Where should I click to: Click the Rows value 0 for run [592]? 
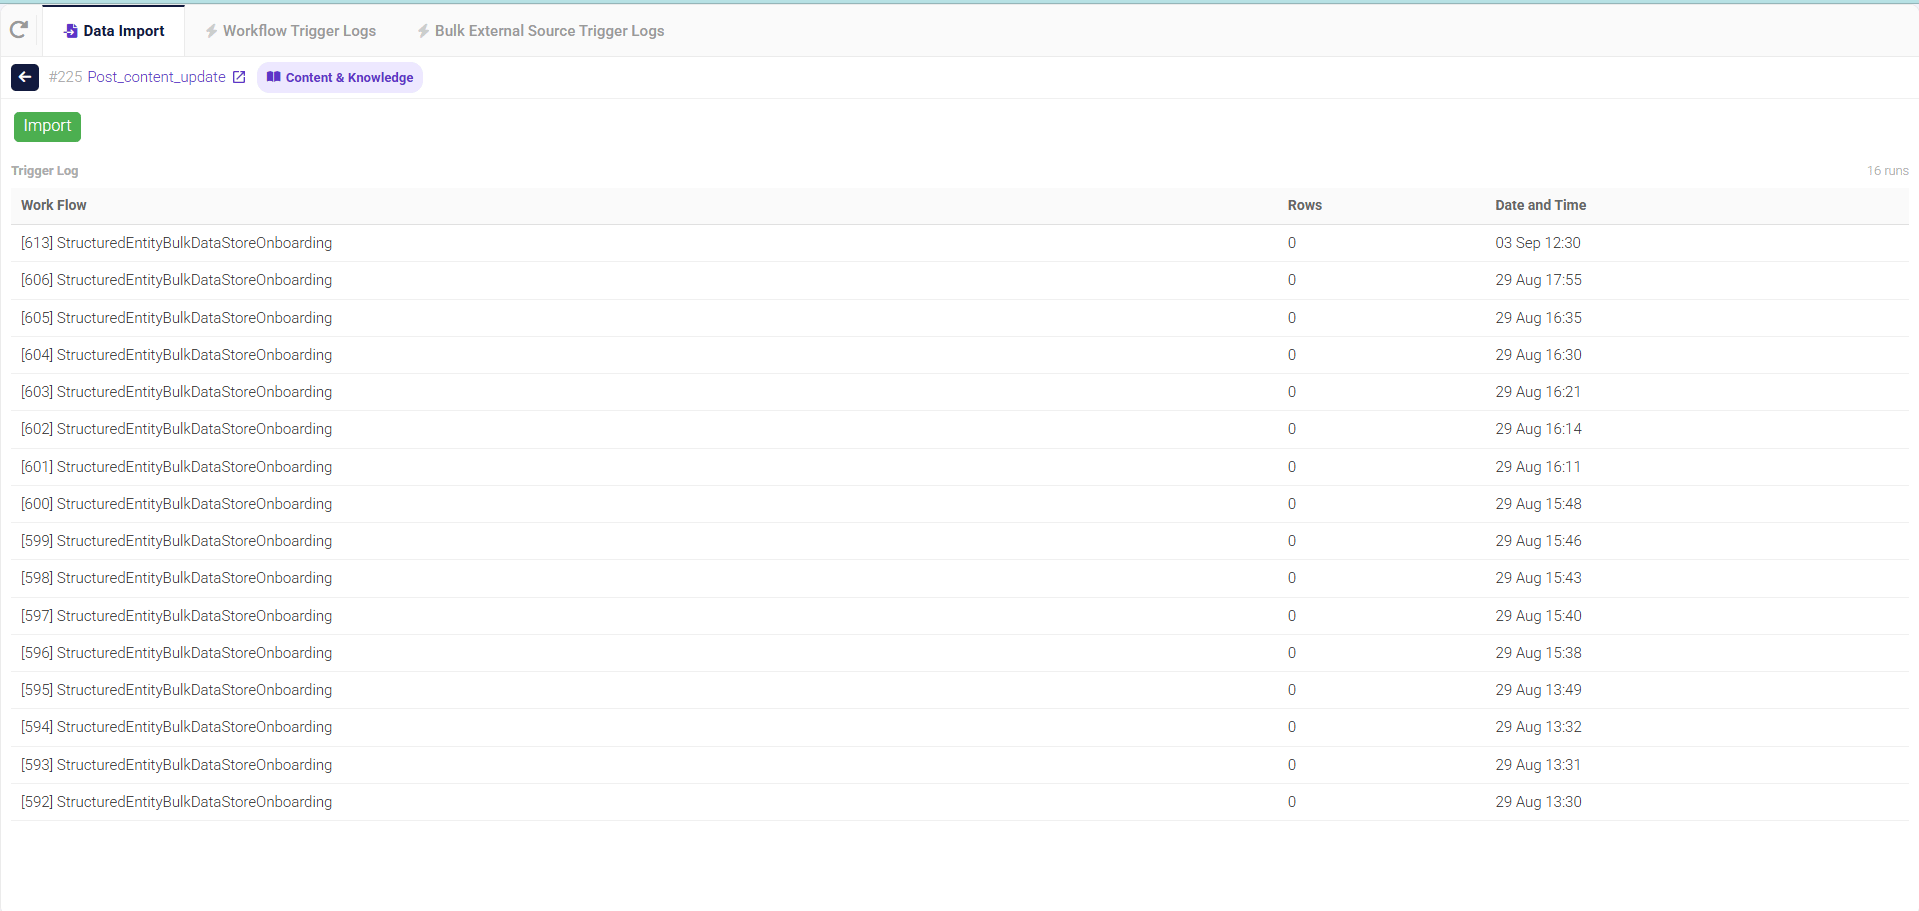pos(1292,802)
